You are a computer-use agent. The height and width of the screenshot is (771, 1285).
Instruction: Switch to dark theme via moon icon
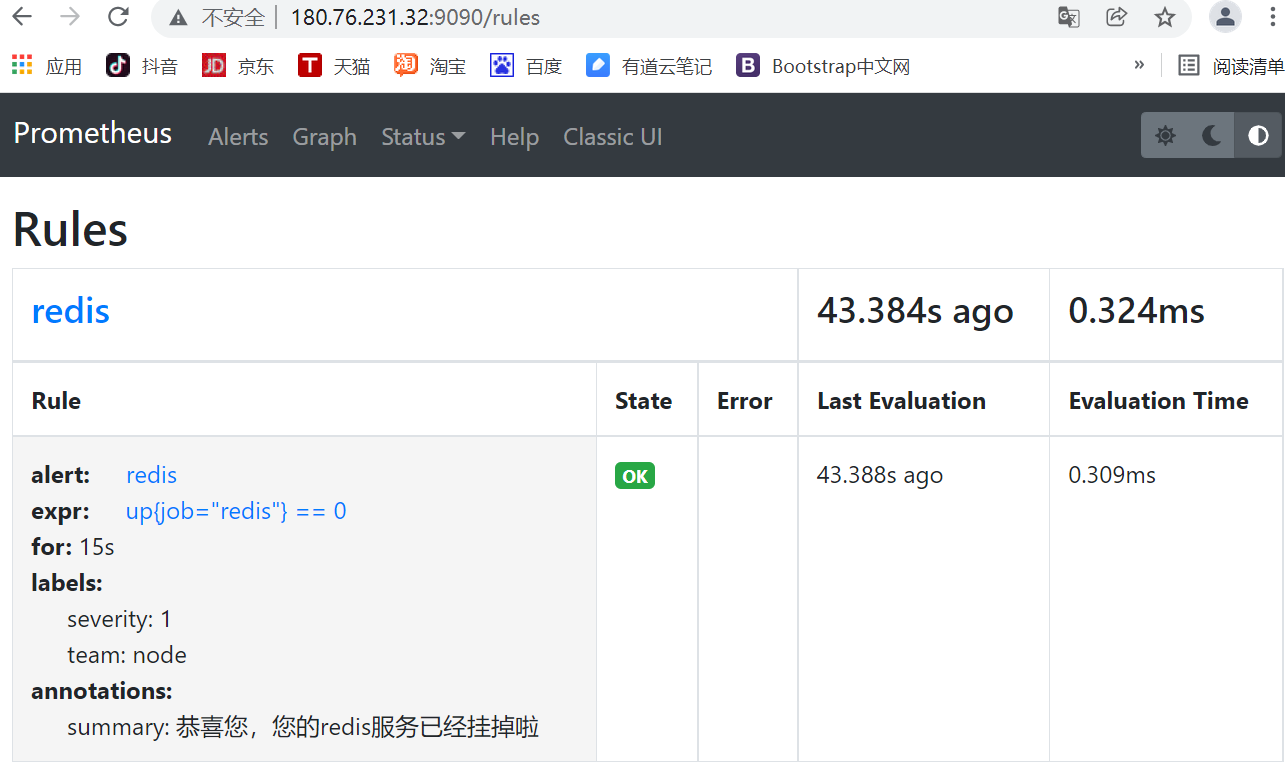click(1210, 135)
